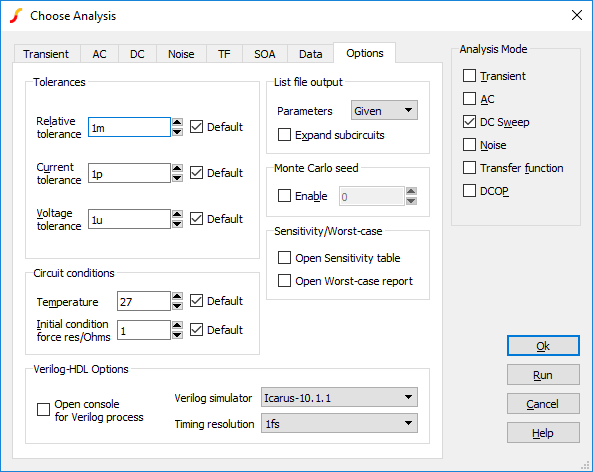This screenshot has width=593, height=472.
Task: Enable the Transient analysis mode checkbox
Action: (x=469, y=76)
